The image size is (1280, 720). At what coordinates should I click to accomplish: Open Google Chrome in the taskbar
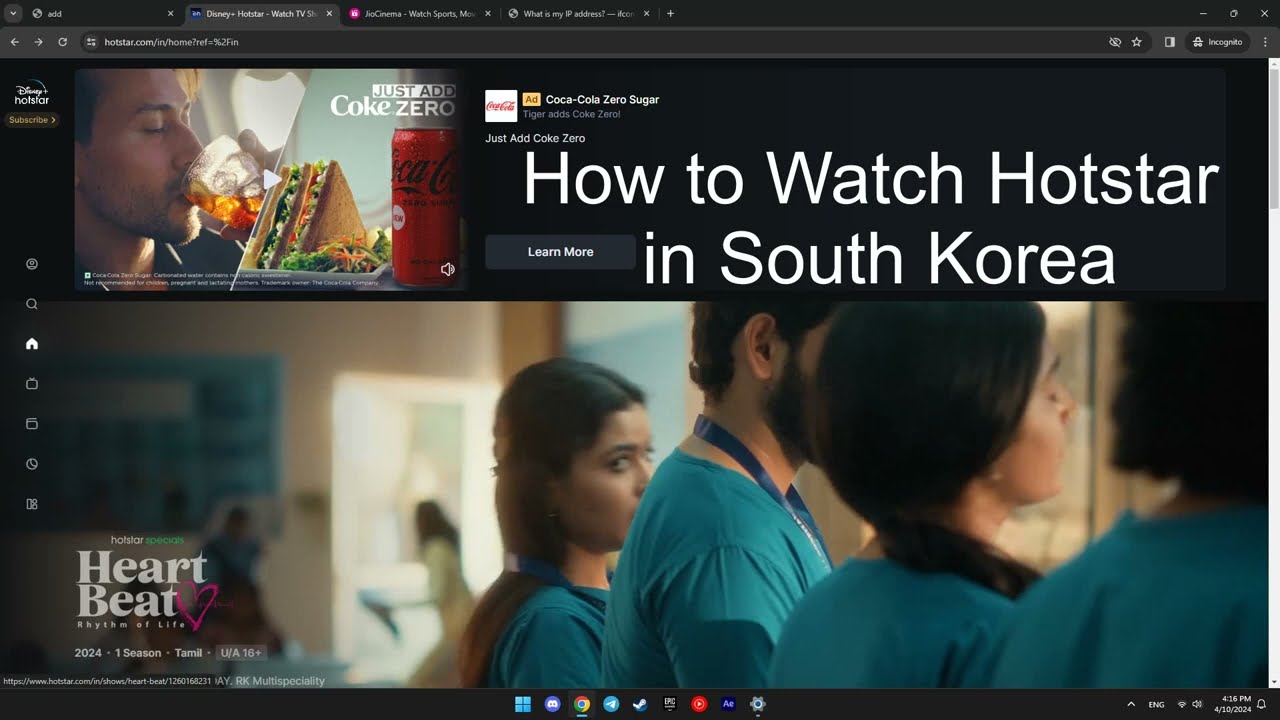click(x=582, y=704)
